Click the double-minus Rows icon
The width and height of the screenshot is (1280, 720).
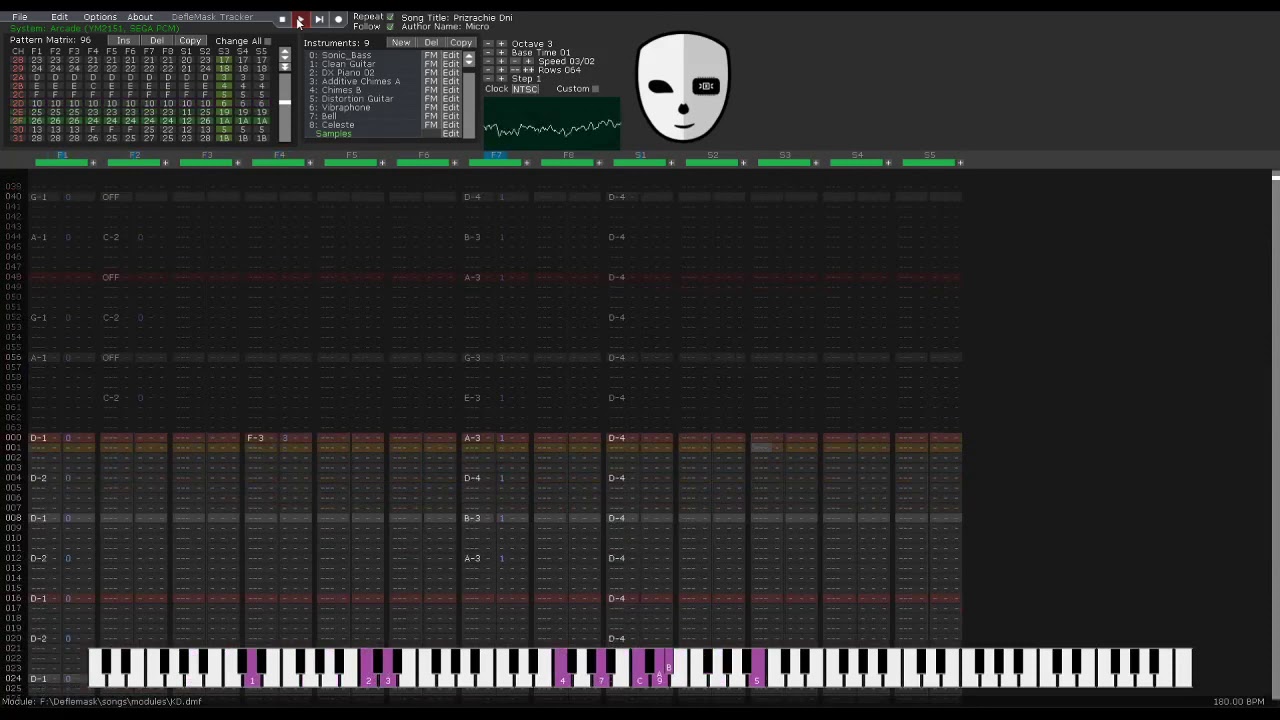pos(515,70)
